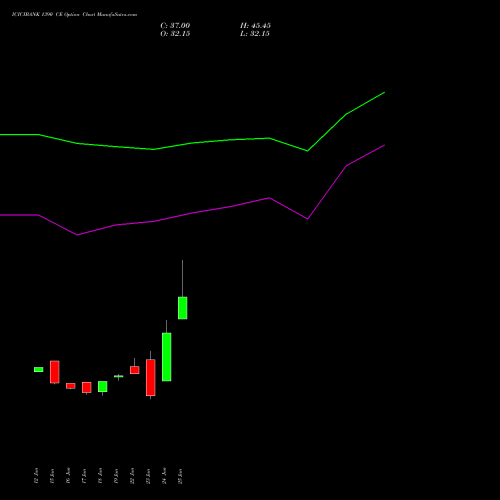Image resolution: width=500 pixels, height=500 pixels.
Task: Select the open value 'O: 32.15'
Action: click(x=175, y=34)
